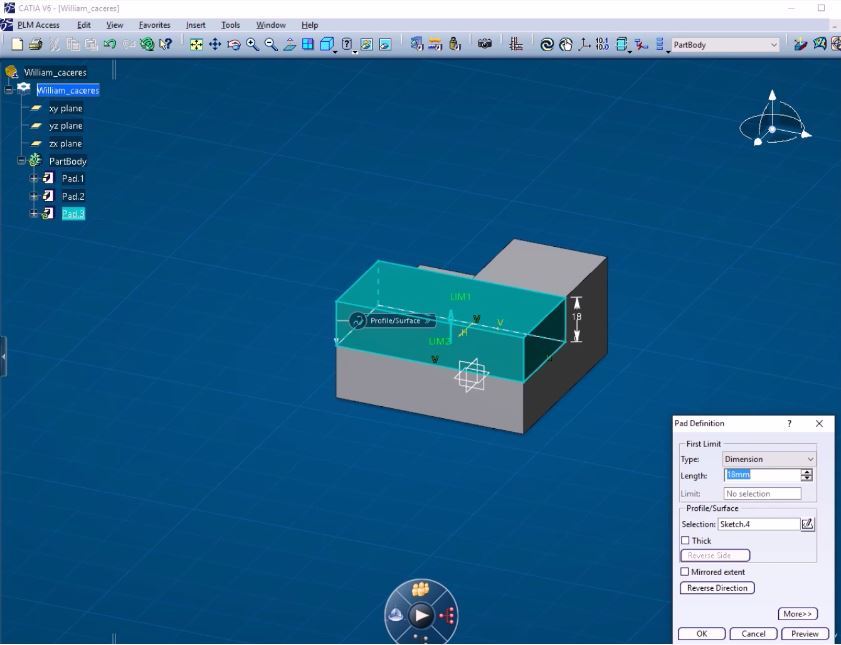Image resolution: width=841 pixels, height=645 pixels.
Task: Collapse the PartBody tree node
Action: click(20, 161)
